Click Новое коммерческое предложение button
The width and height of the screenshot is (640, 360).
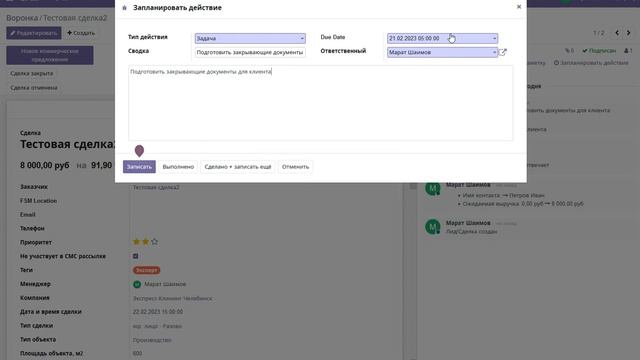click(50, 55)
